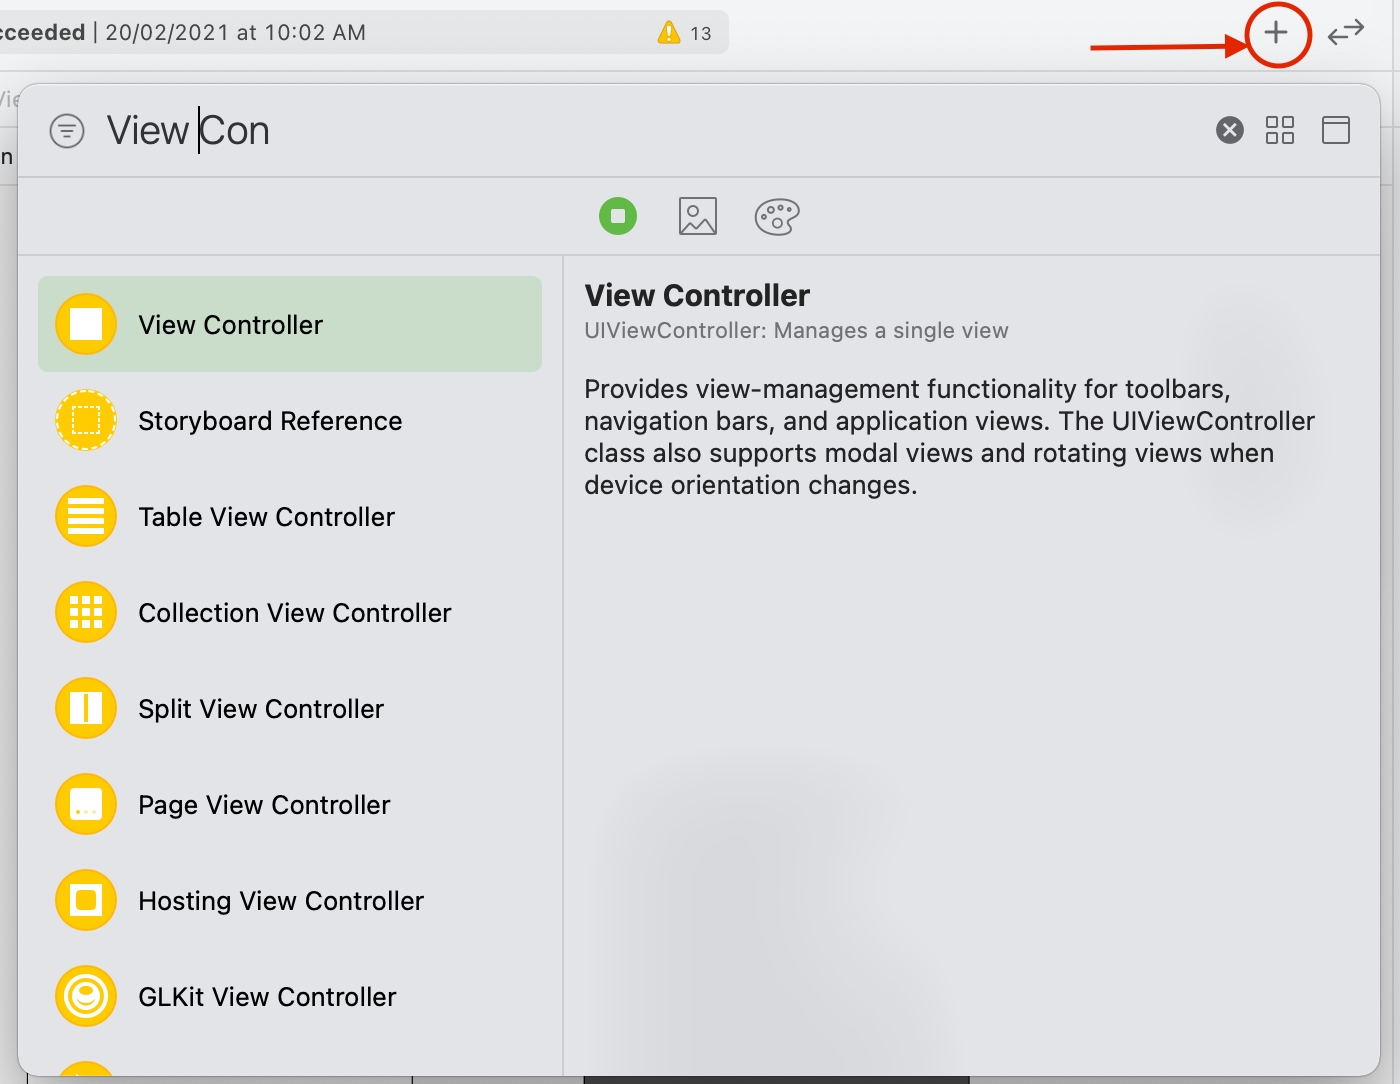
Task: Click the plus Library button
Action: click(1276, 33)
